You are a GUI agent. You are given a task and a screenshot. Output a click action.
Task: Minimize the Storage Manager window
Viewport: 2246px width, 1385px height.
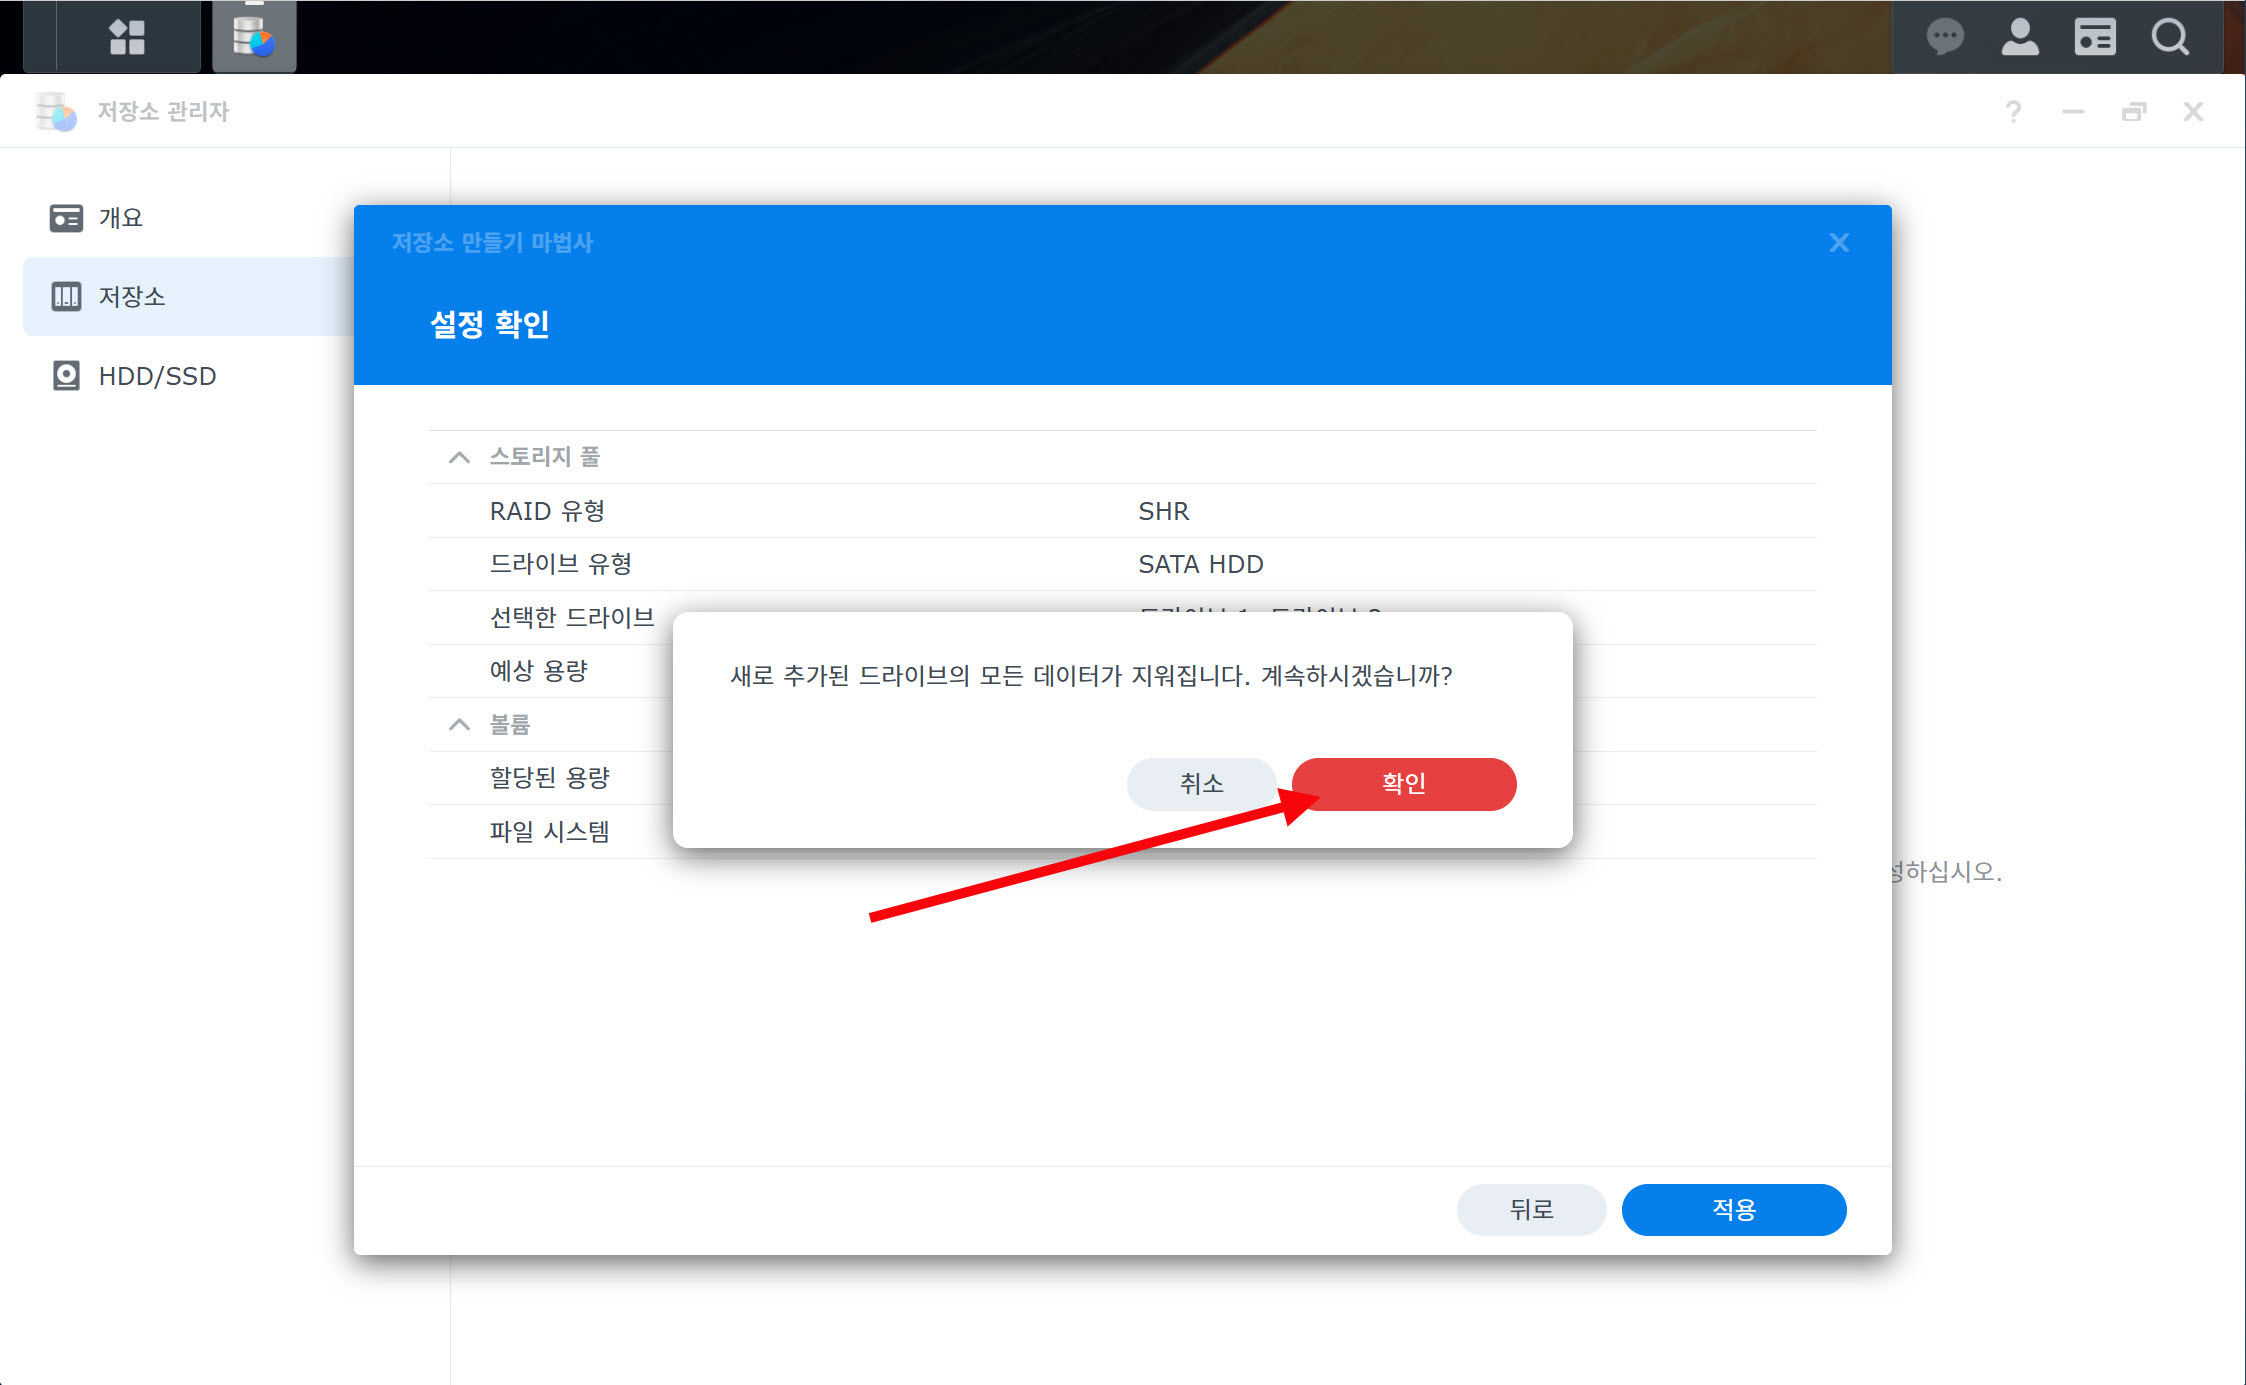2073,111
